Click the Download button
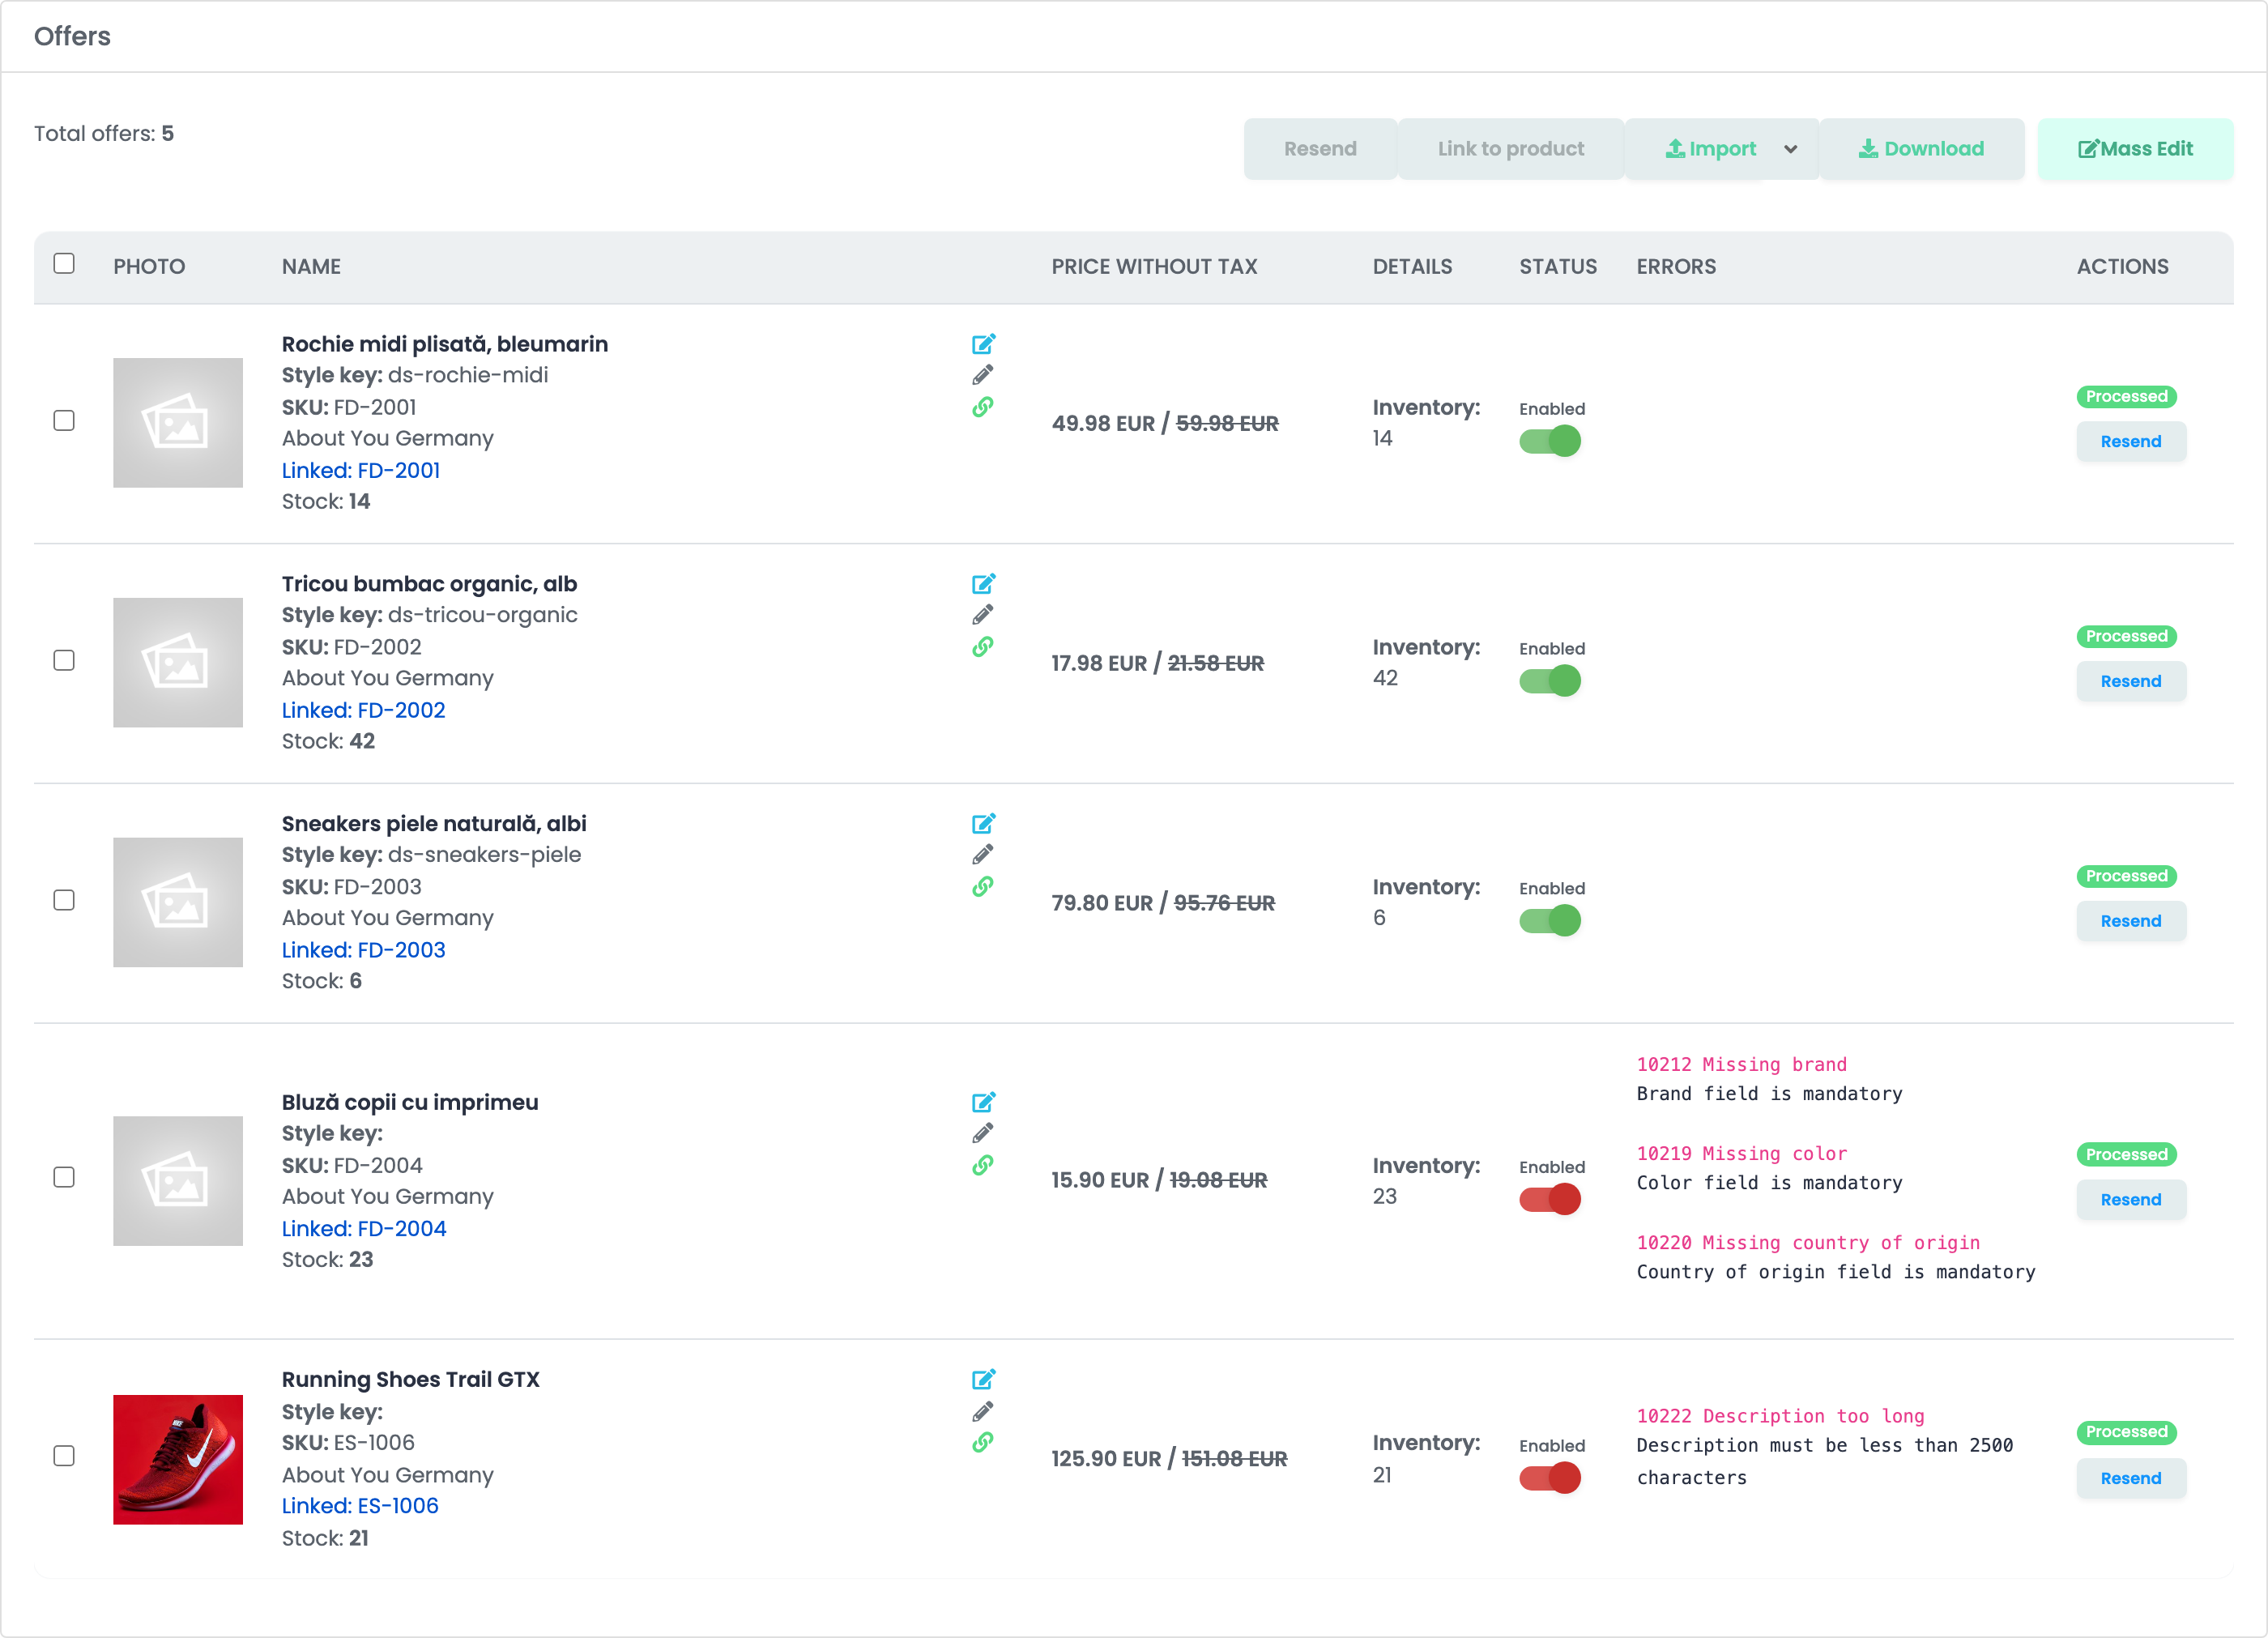 click(x=1921, y=149)
